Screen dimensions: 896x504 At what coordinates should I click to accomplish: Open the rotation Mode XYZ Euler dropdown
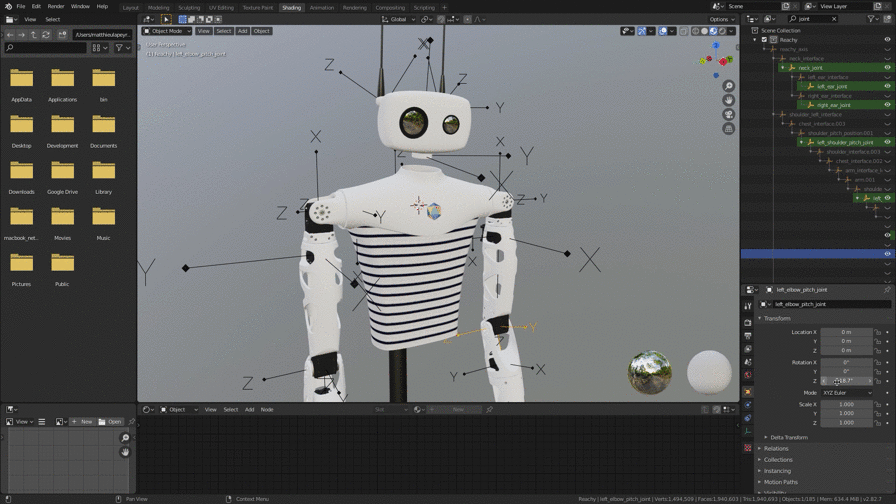point(847,393)
